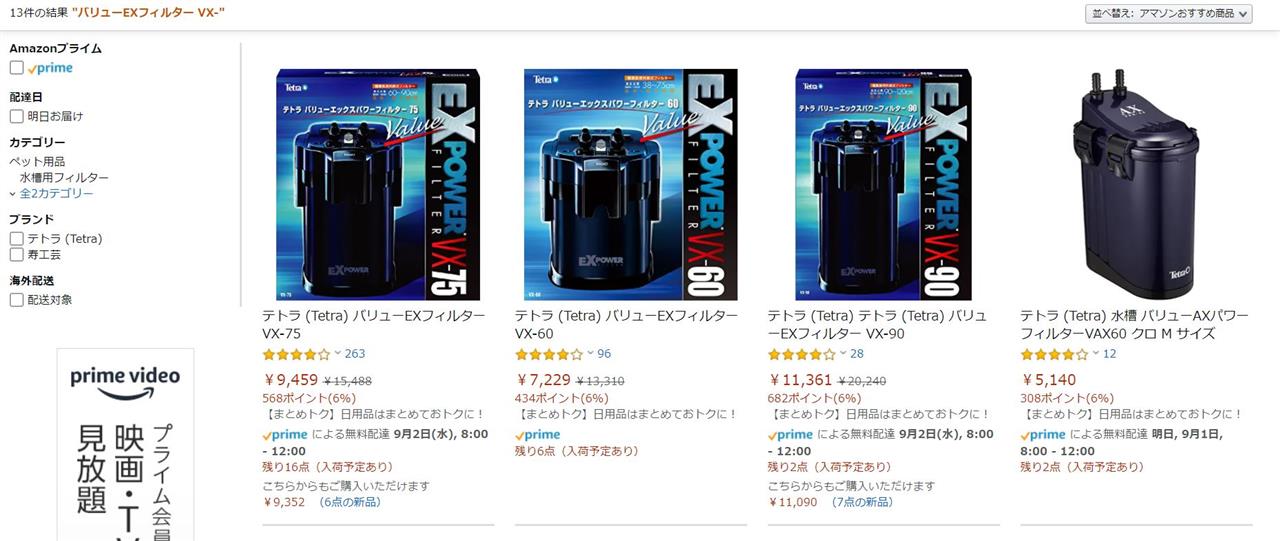1280x541 pixels.
Task: Check the 明日お届け delivery filter
Action: (16, 116)
